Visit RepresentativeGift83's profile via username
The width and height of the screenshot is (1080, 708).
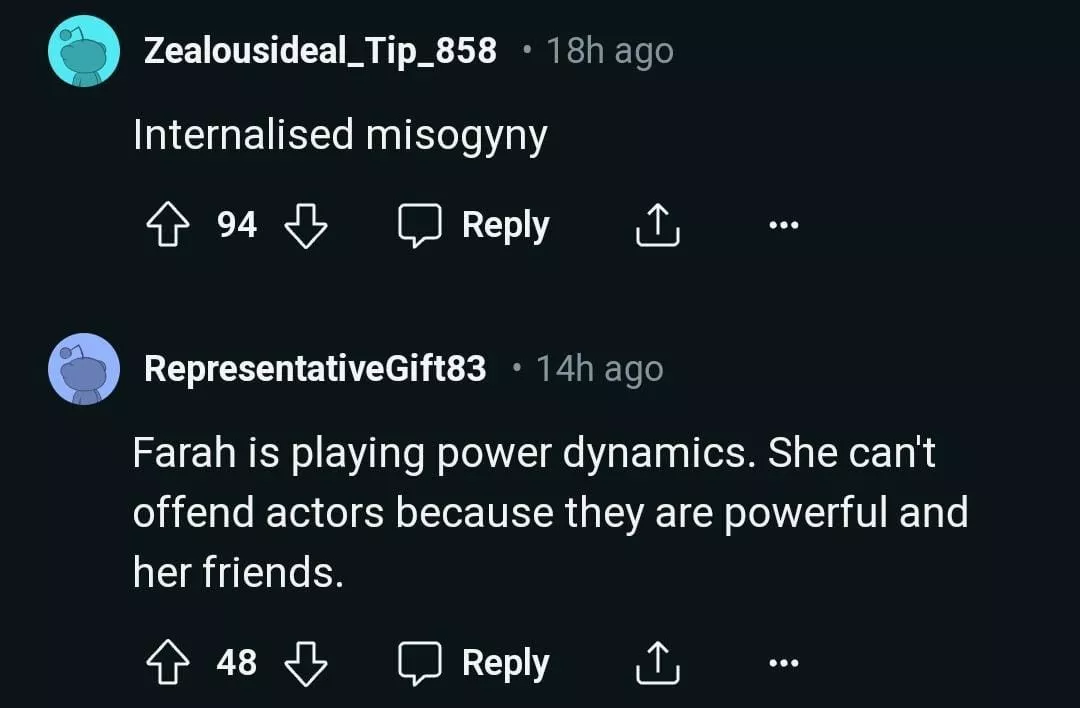(x=315, y=369)
